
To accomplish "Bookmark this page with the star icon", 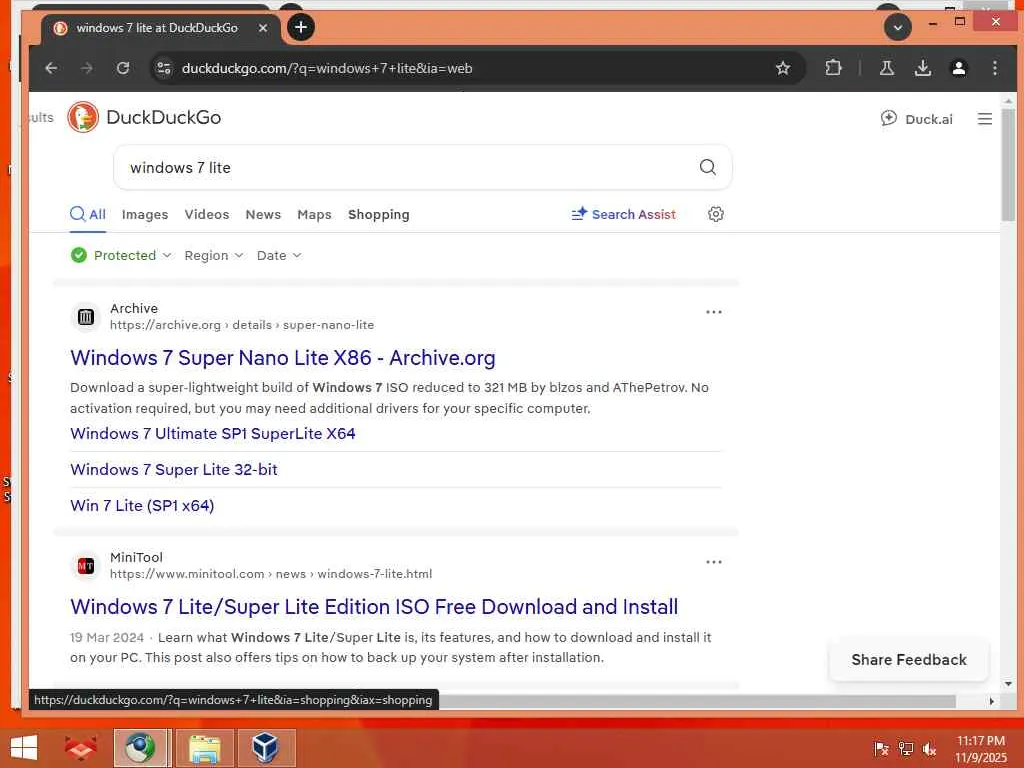I will pos(782,68).
